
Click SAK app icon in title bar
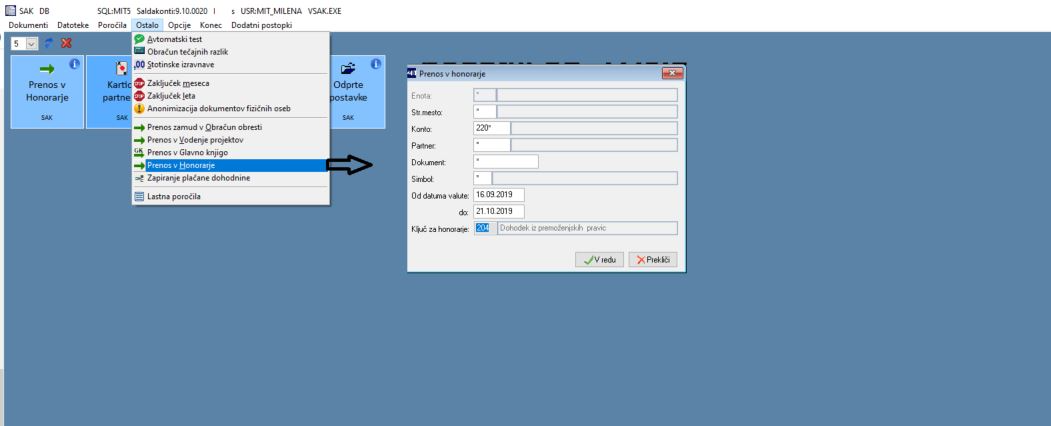click(9, 11)
